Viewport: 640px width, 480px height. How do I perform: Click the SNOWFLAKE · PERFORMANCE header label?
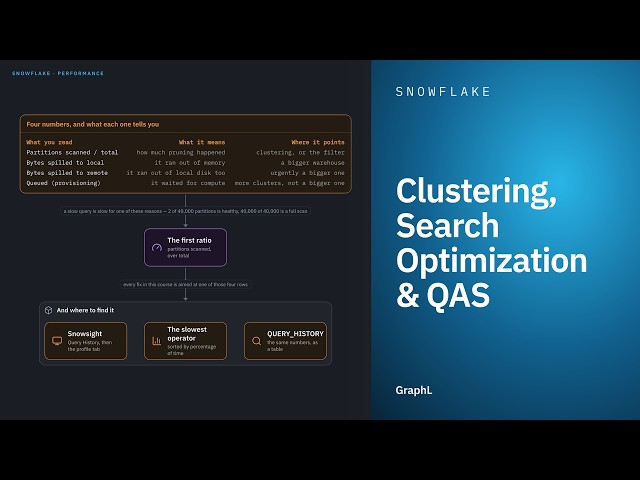tap(58, 73)
